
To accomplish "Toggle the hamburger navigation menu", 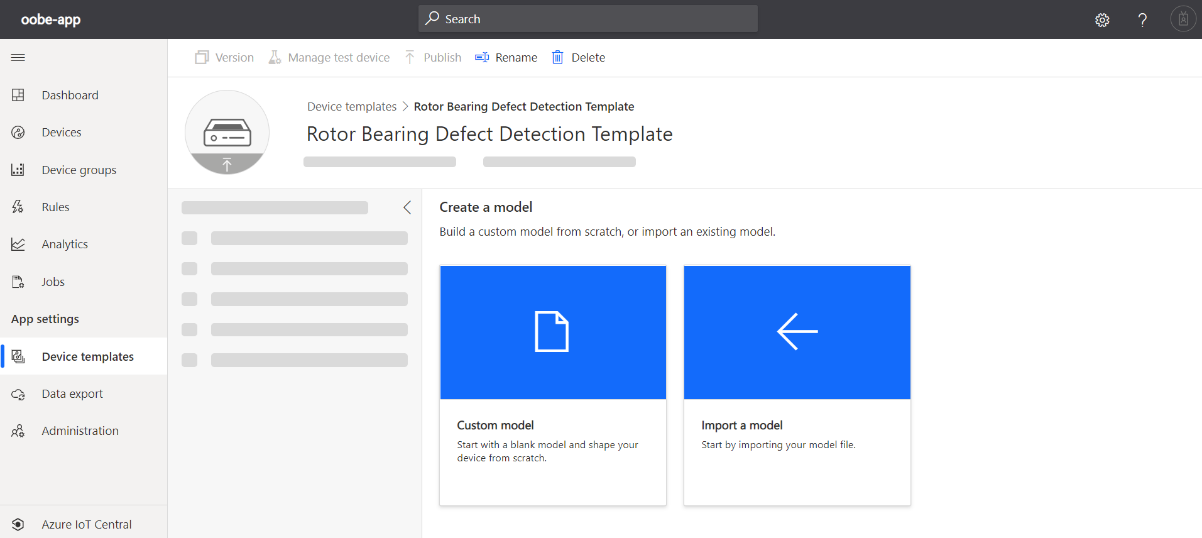I will pos(18,57).
